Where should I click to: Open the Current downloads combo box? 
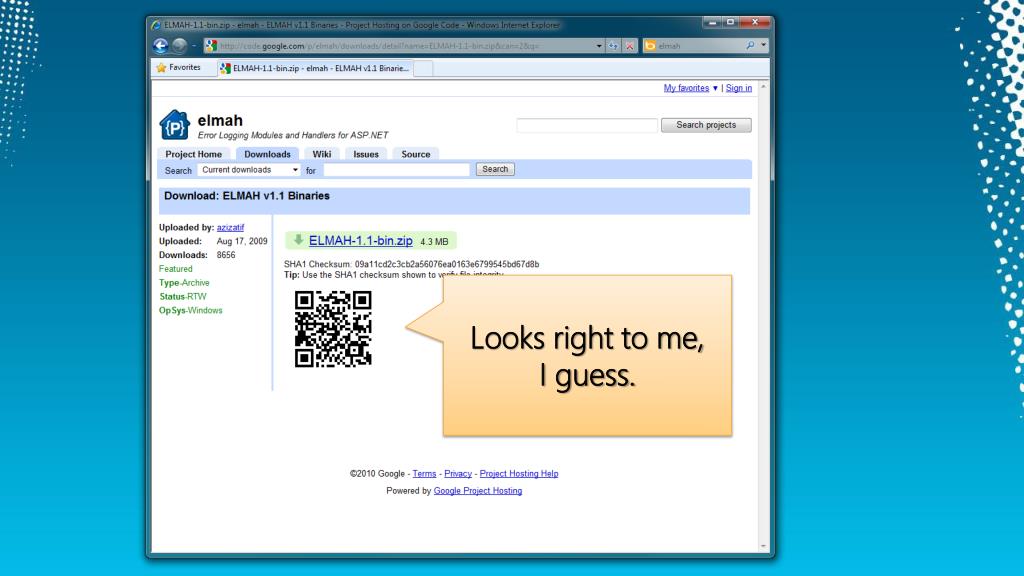[x=249, y=170]
